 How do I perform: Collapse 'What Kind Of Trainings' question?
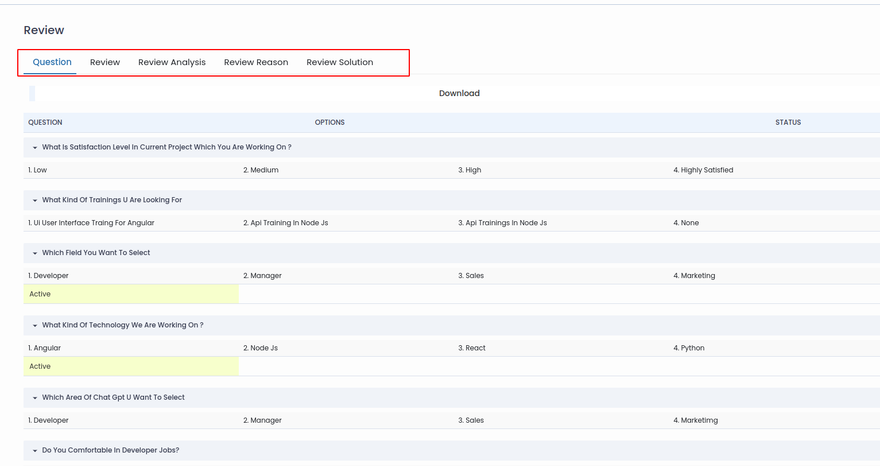click(x=35, y=200)
